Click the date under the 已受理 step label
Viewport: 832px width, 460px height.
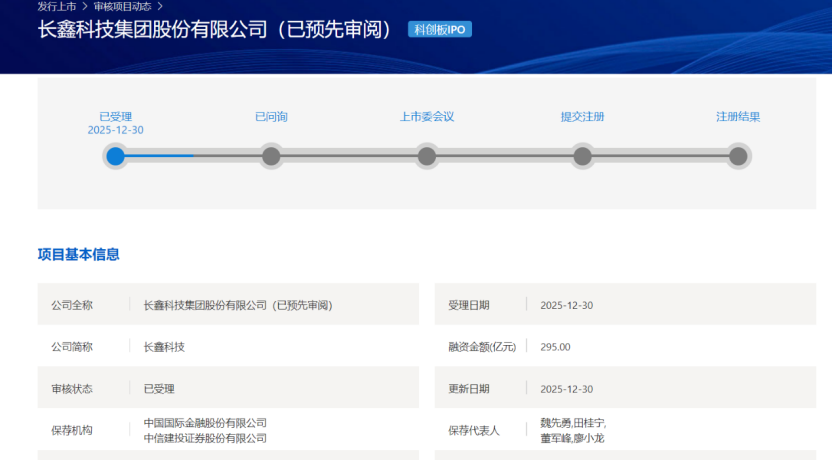[x=115, y=130]
